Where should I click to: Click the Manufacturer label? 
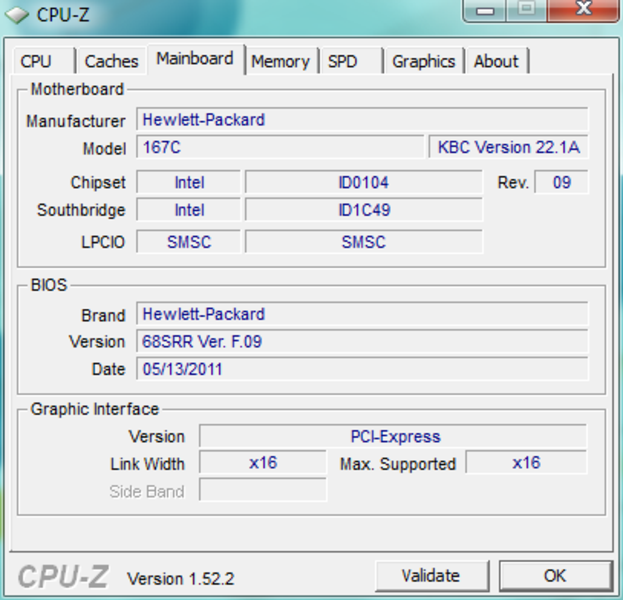(x=75, y=121)
